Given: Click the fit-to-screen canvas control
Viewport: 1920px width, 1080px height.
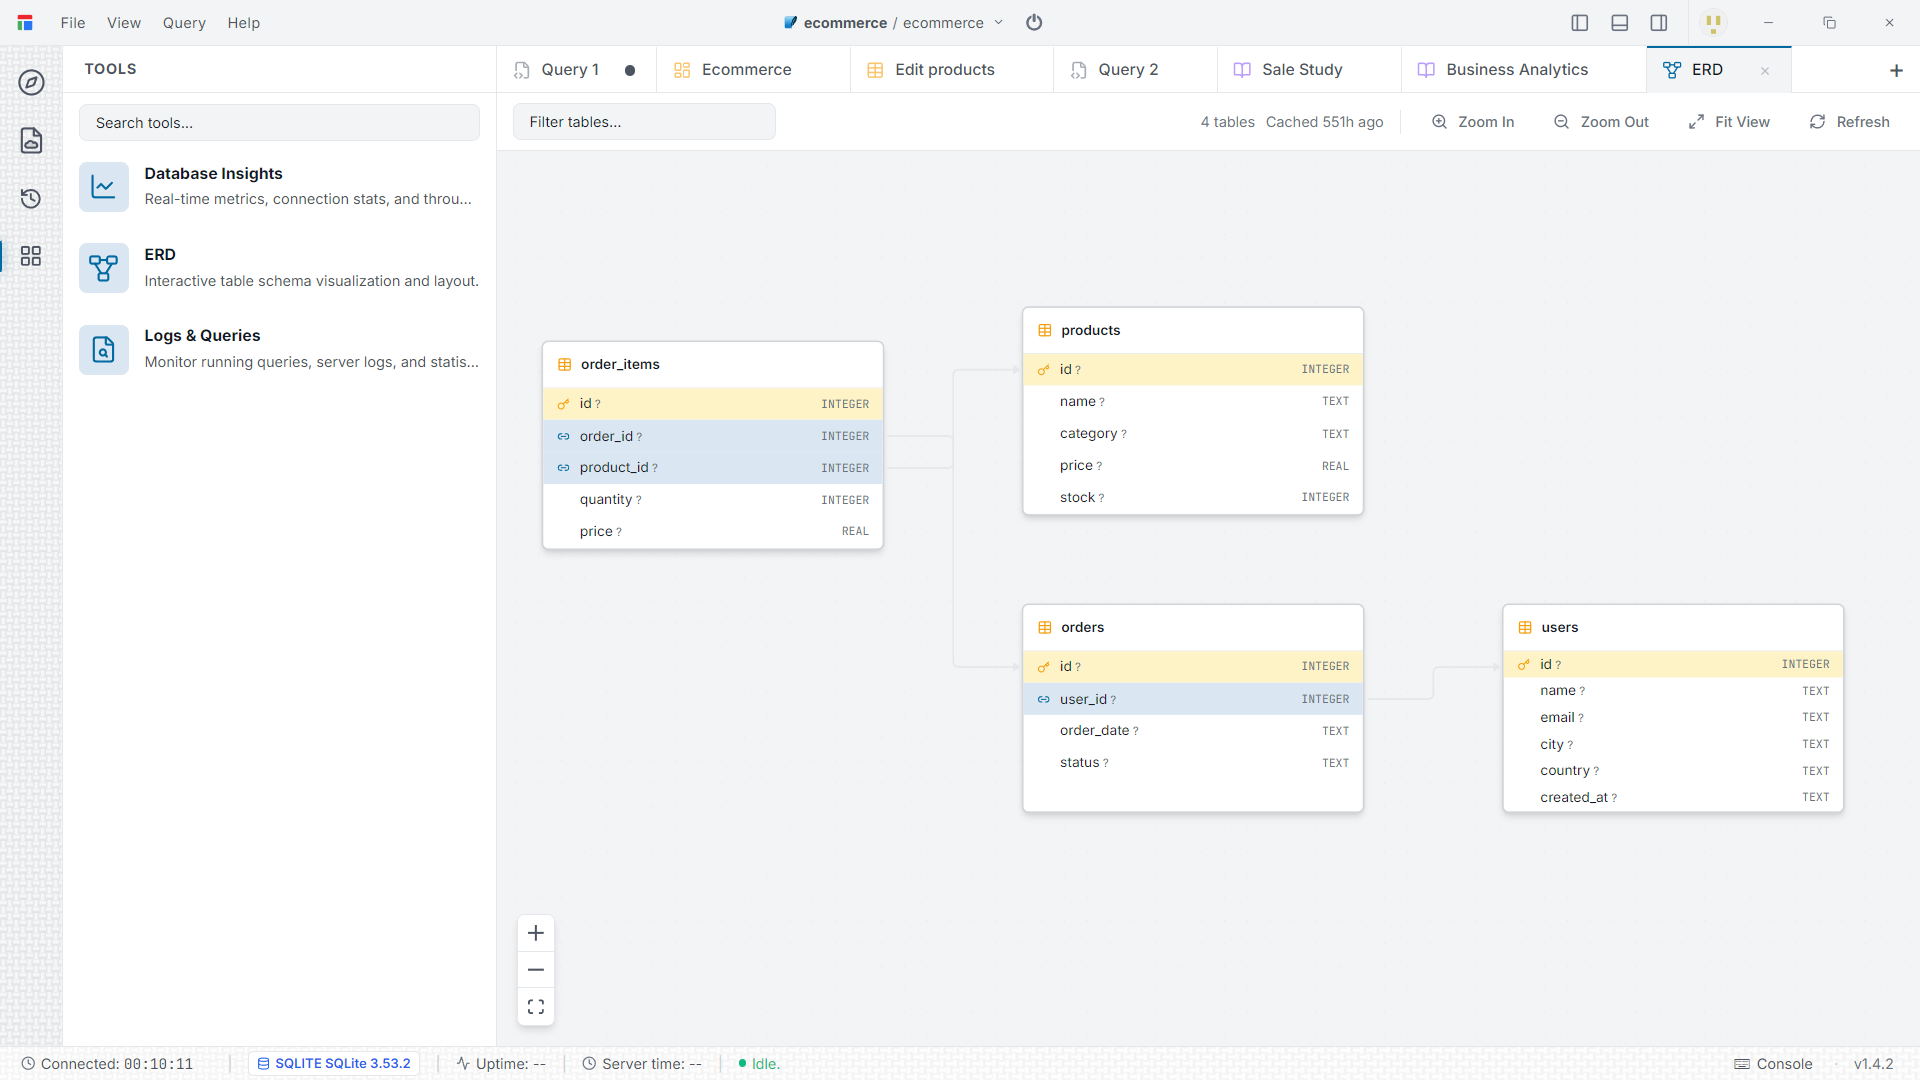Looking at the screenshot, I should (536, 1007).
